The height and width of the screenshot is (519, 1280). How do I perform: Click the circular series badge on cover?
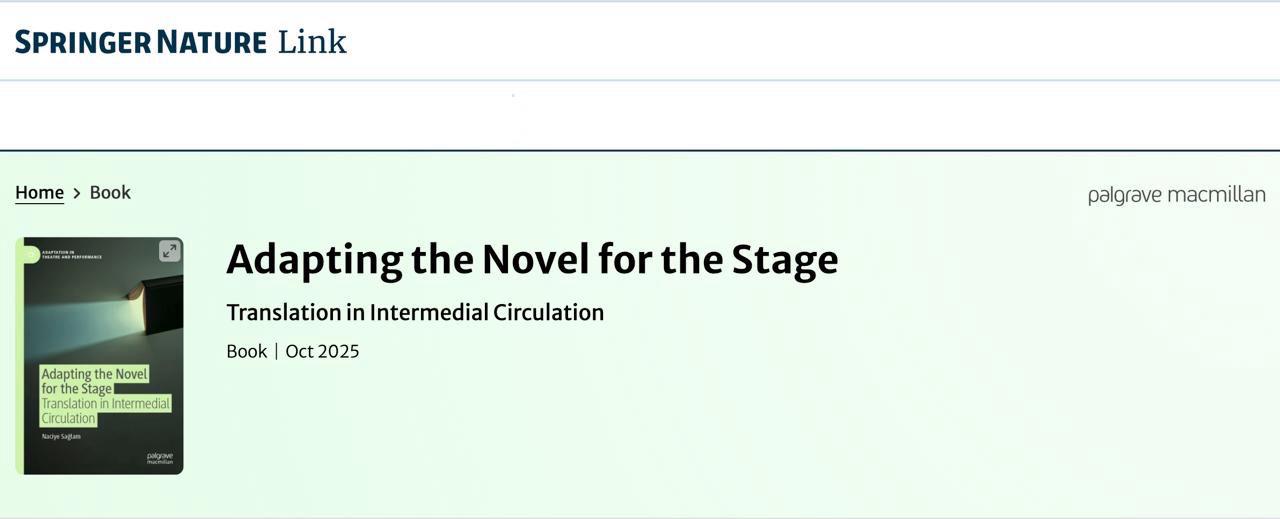30,255
